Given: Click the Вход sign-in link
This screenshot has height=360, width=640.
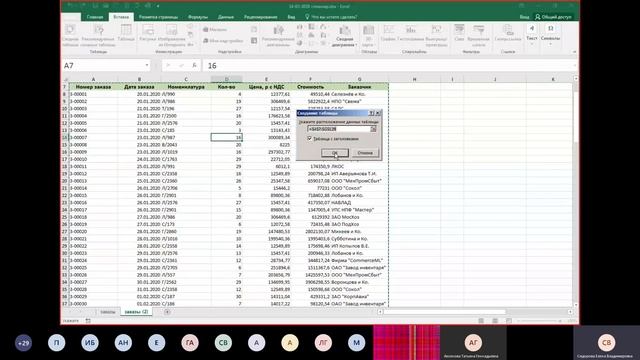Looking at the screenshot, I should click(x=524, y=17).
